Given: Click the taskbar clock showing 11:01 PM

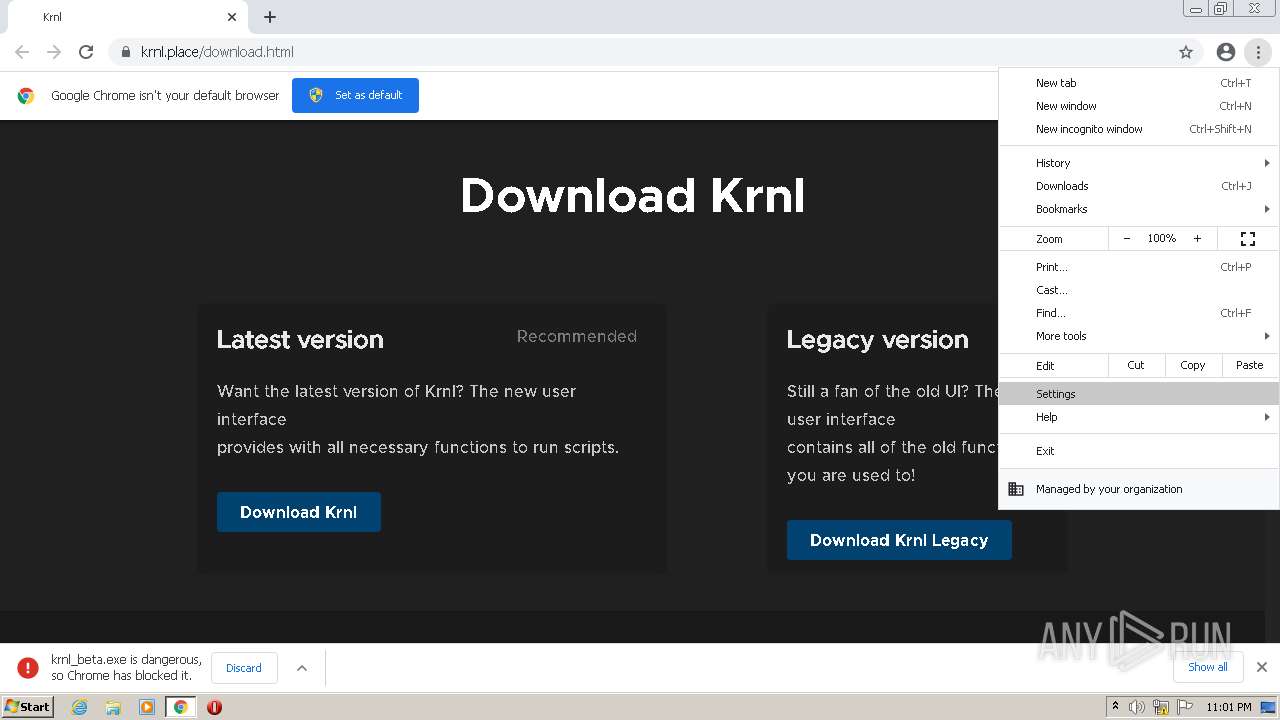Looking at the screenshot, I should tap(1229, 707).
